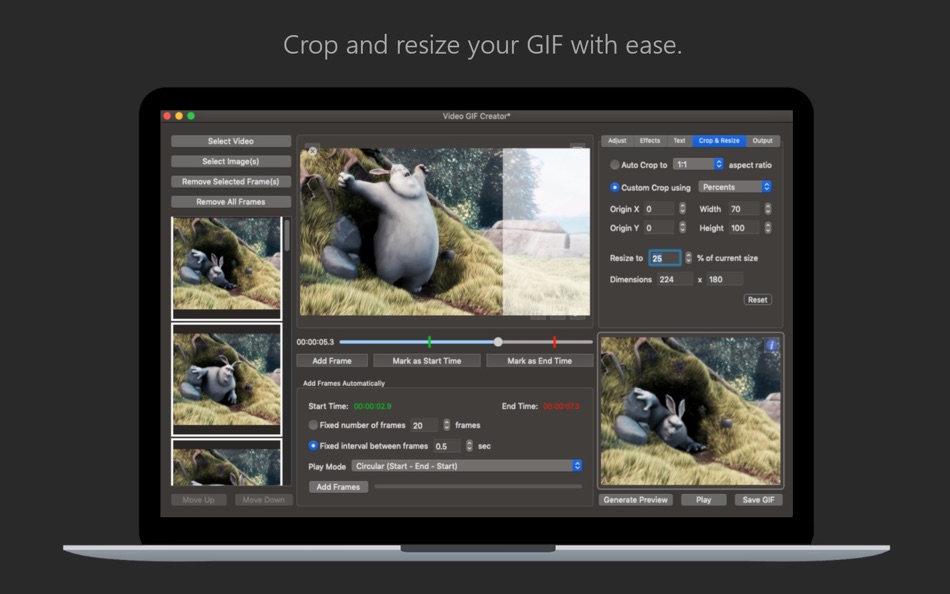Screen dimensions: 950x594
Task: Click the green start time marker on timeline
Action: tap(429, 342)
